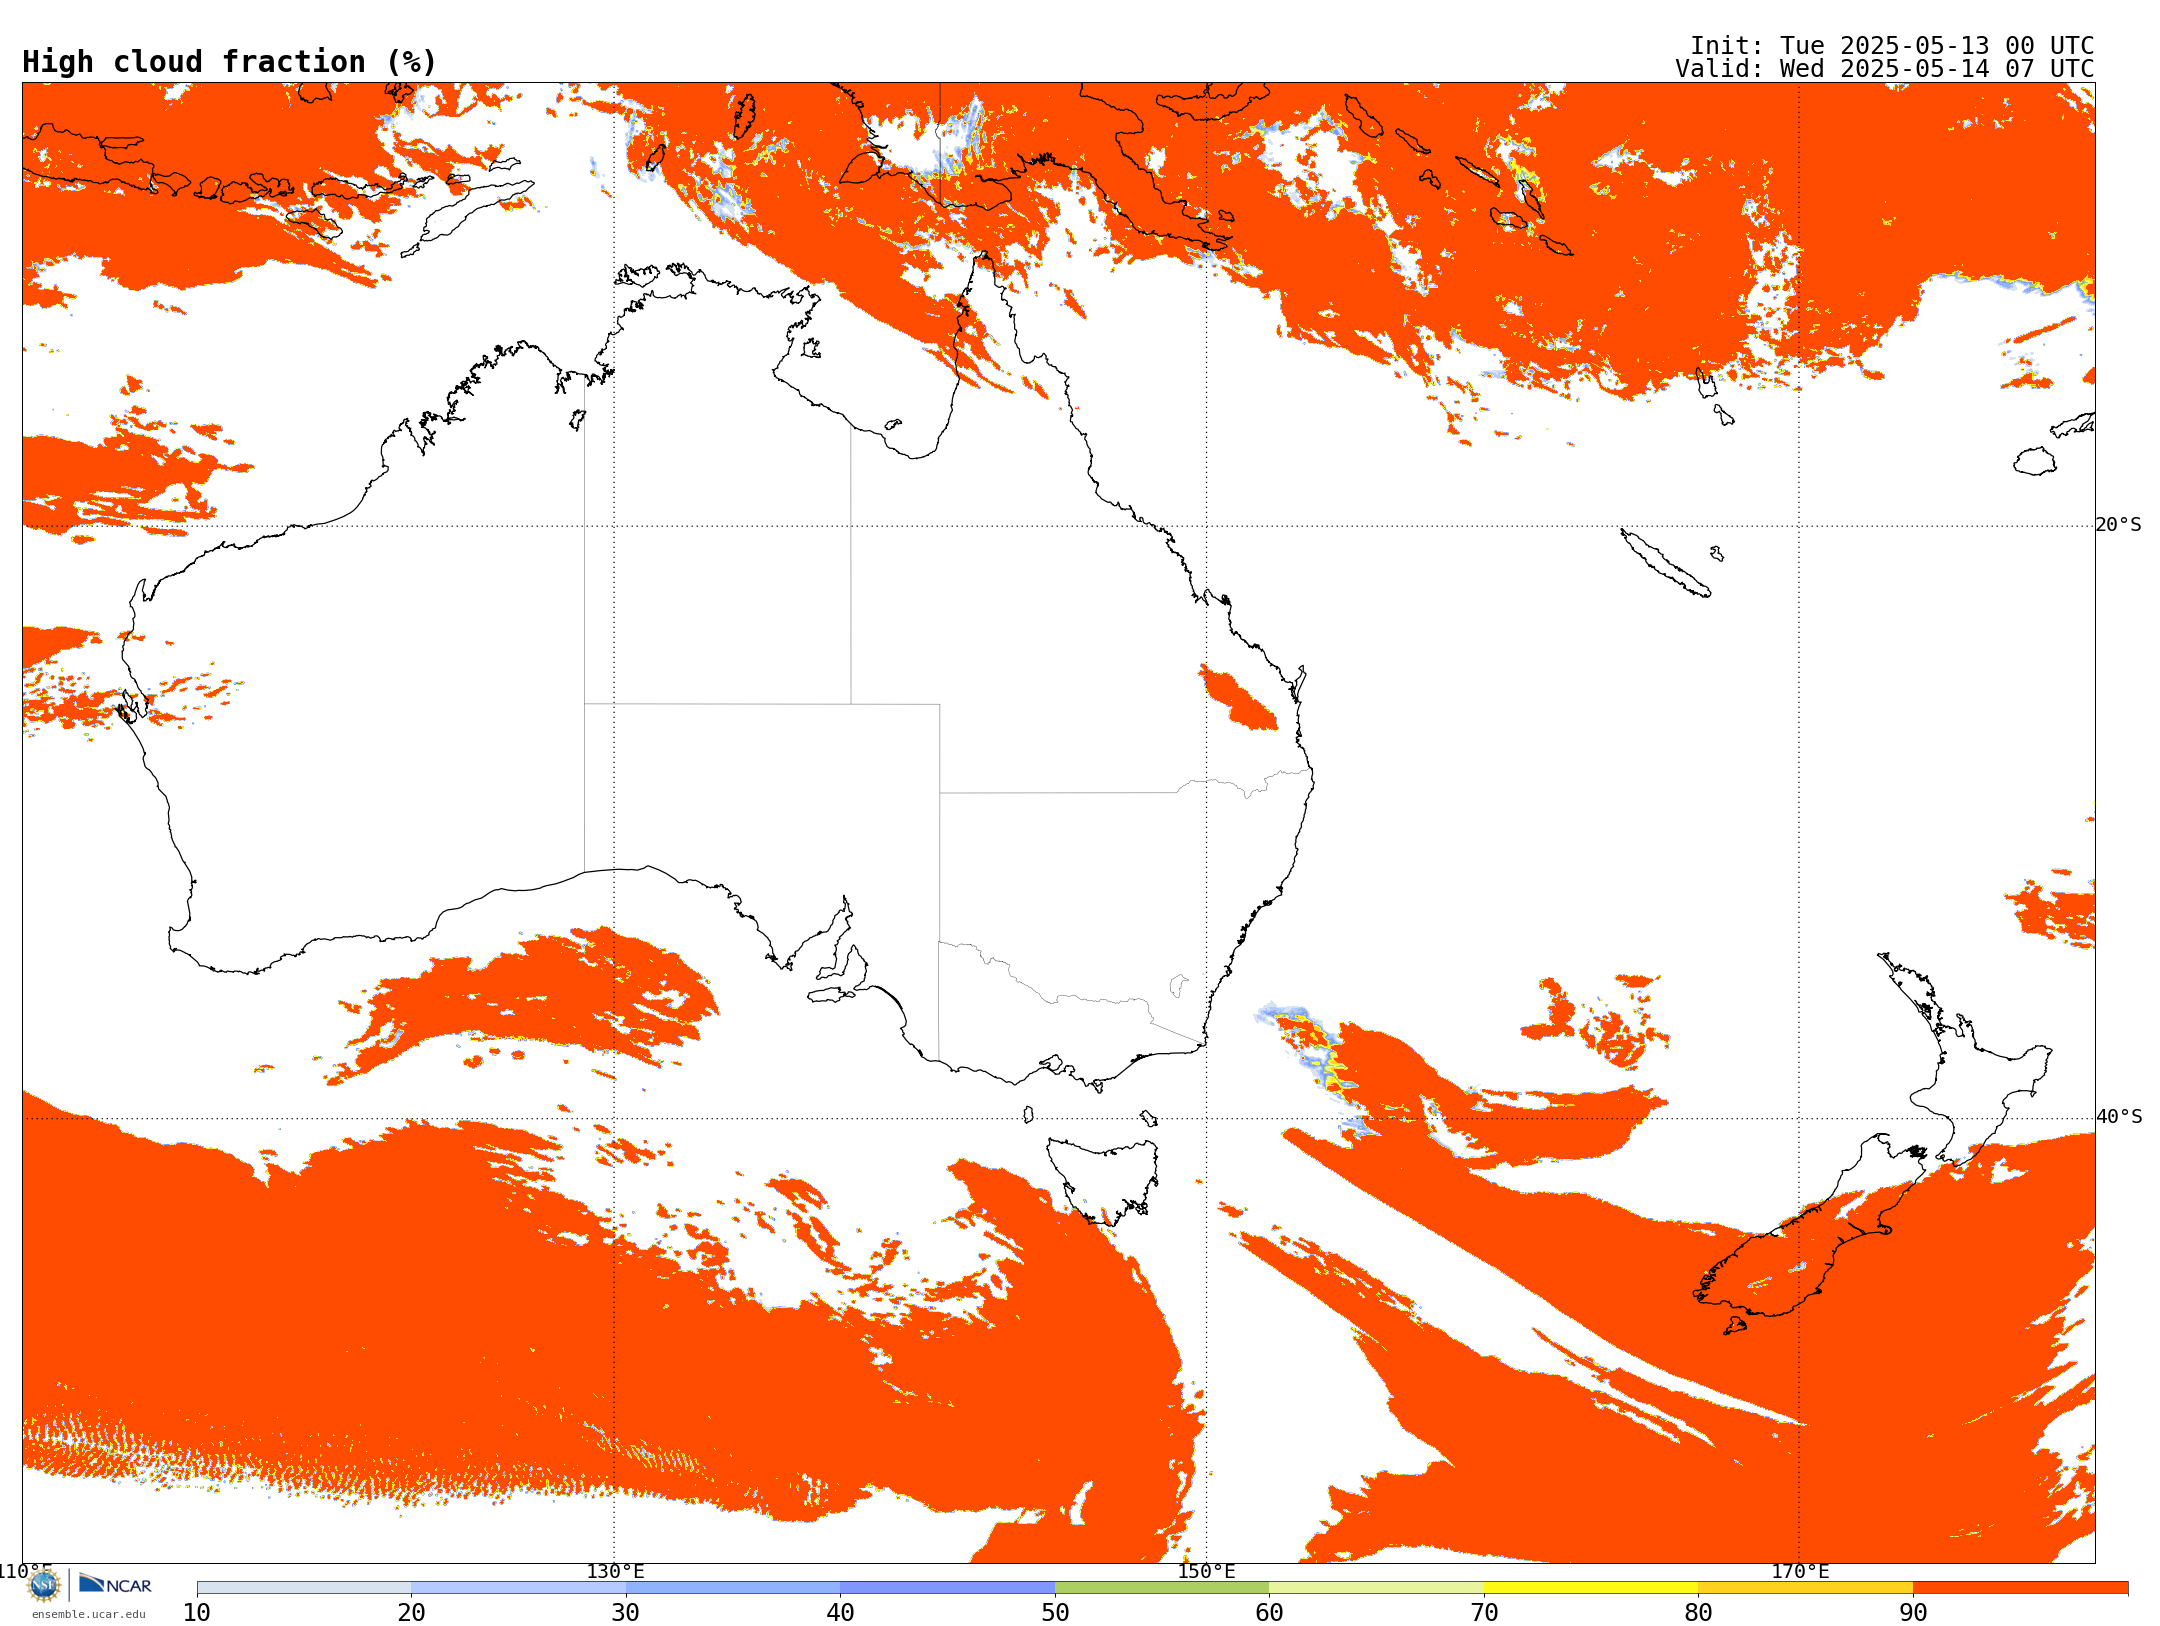Click the colorbar tick label 30

[x=626, y=1613]
